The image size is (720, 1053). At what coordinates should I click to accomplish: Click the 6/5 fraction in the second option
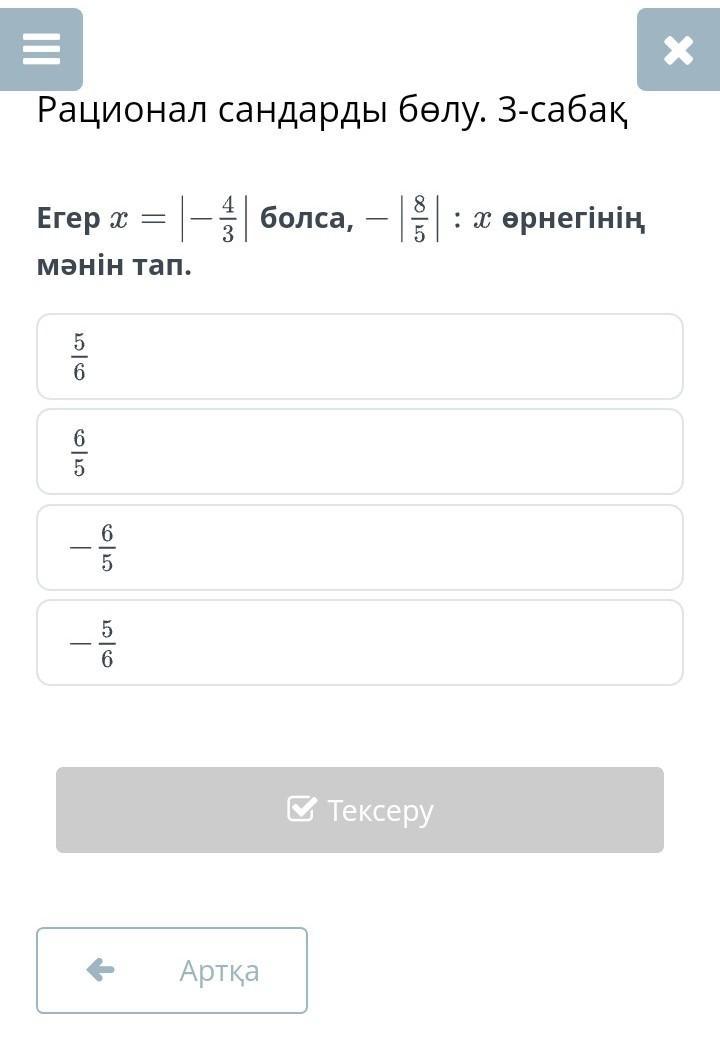[x=79, y=452]
